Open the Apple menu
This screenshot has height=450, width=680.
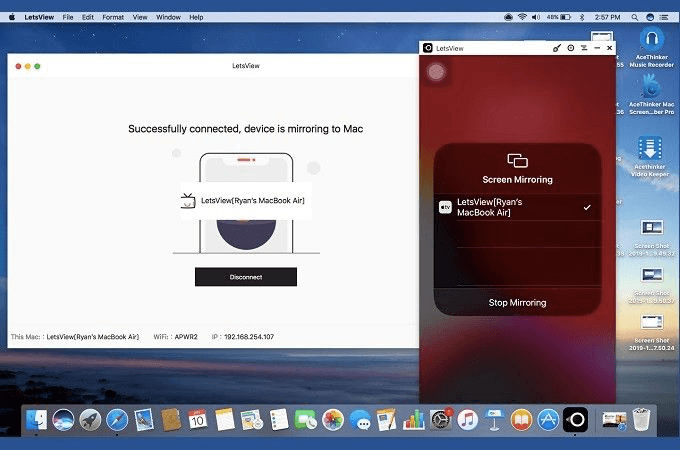click(12, 17)
